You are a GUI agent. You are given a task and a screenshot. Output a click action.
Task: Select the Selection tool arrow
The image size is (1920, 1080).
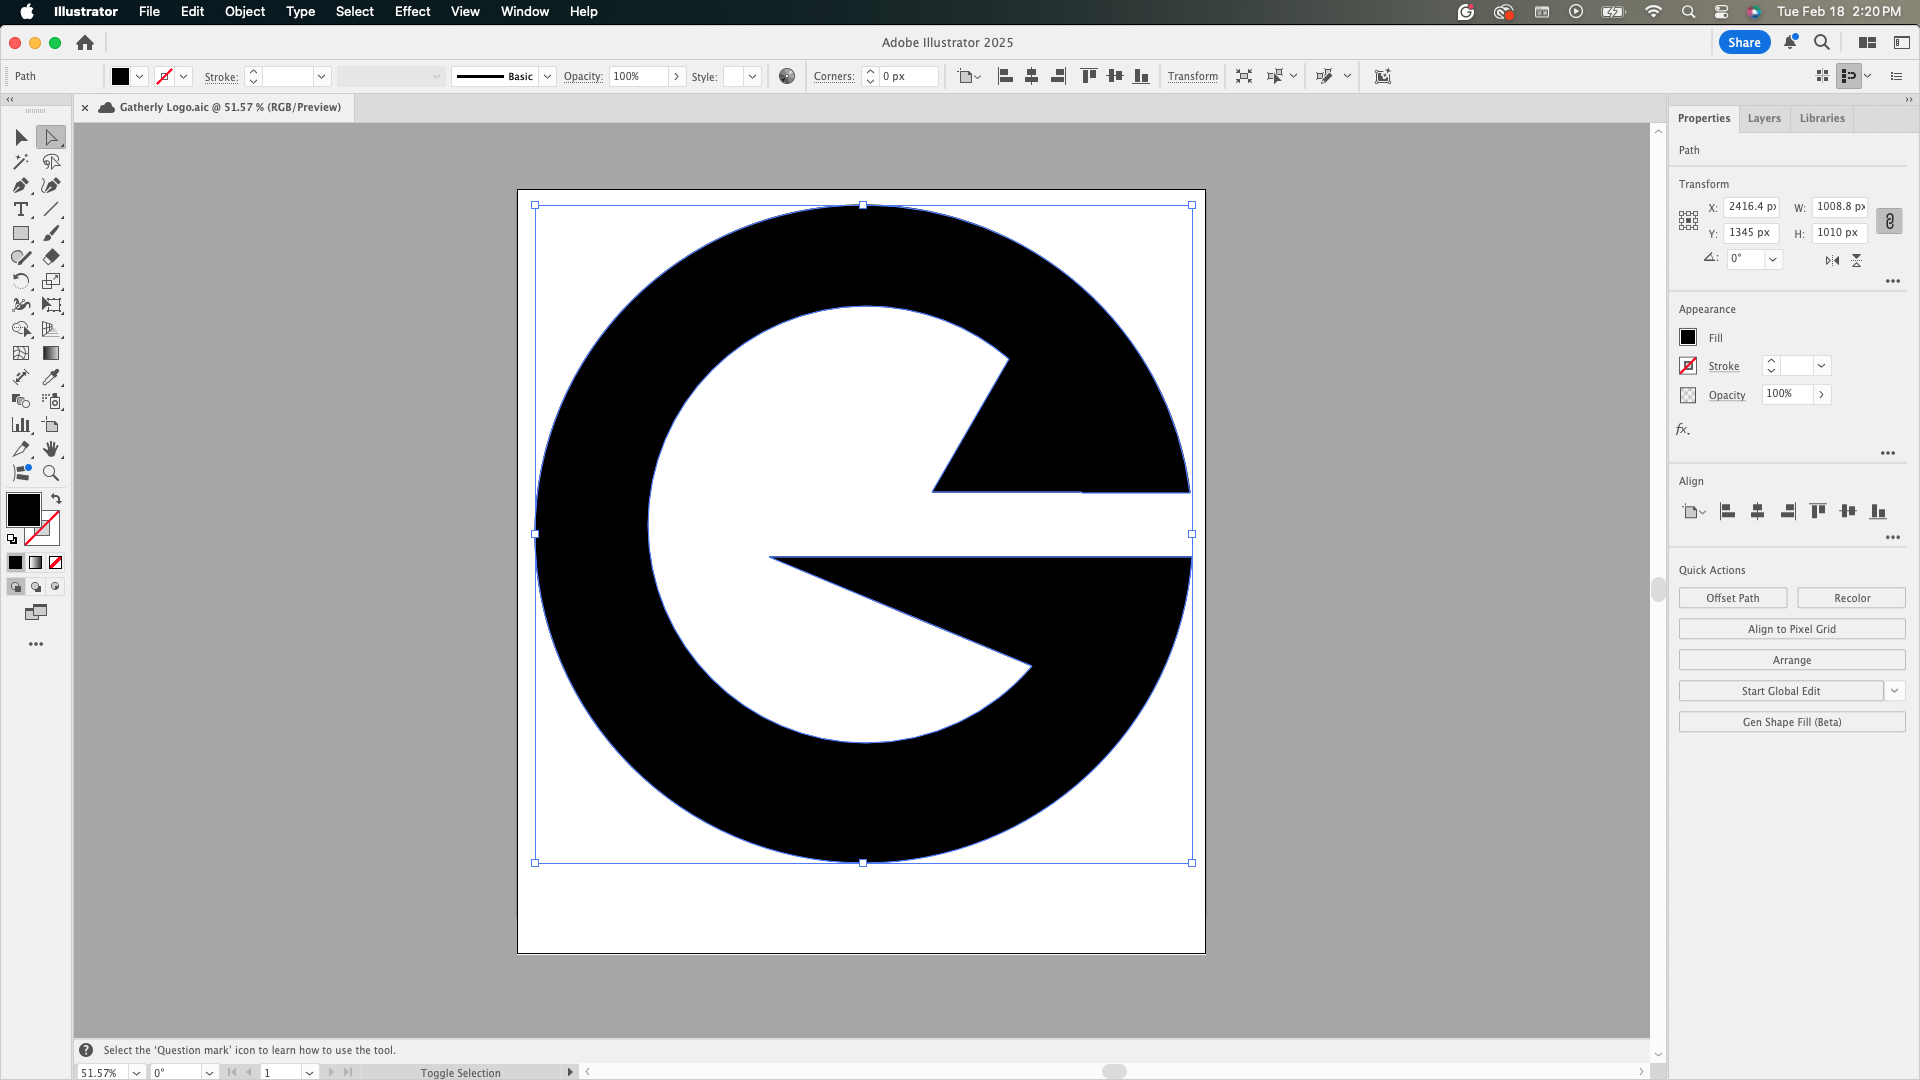pyautogui.click(x=21, y=137)
